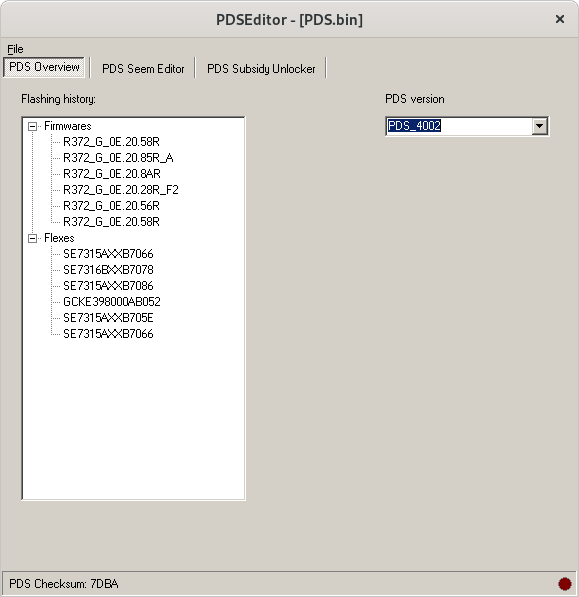
Task: Select the Firmwares root label
Action: click(x=68, y=126)
